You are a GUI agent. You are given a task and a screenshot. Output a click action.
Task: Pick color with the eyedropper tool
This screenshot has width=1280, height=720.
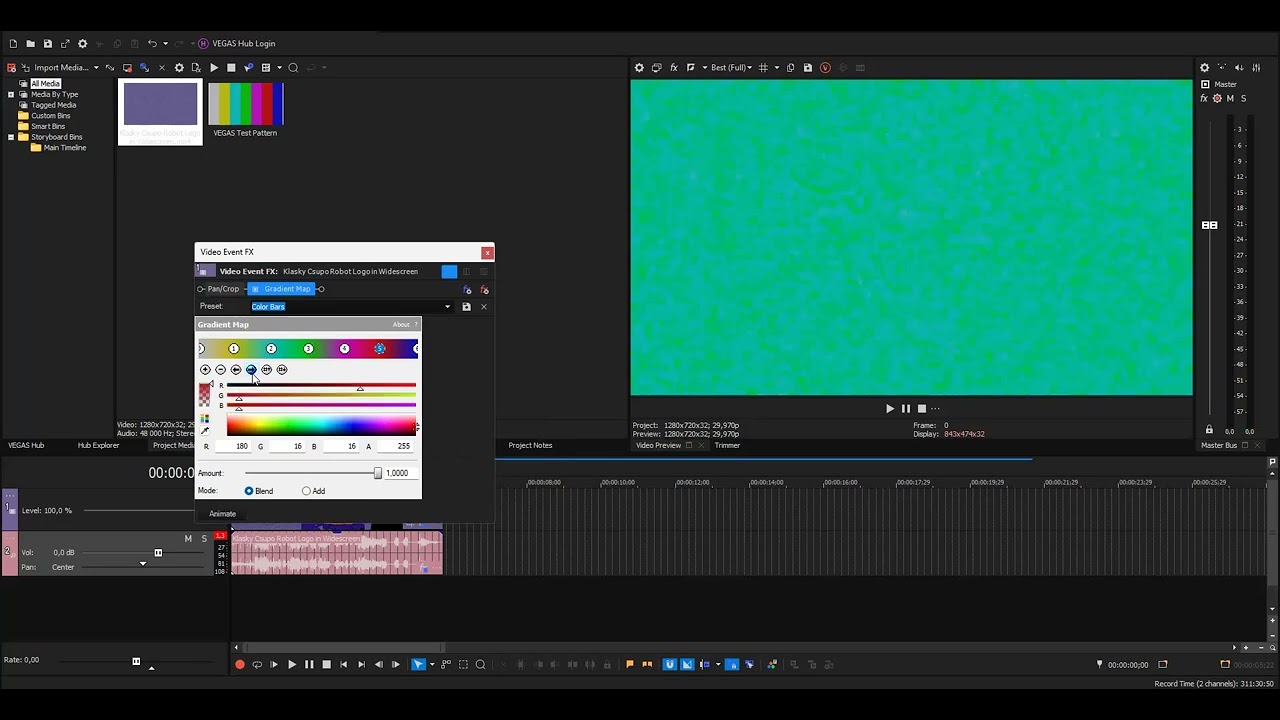pyautogui.click(x=205, y=431)
